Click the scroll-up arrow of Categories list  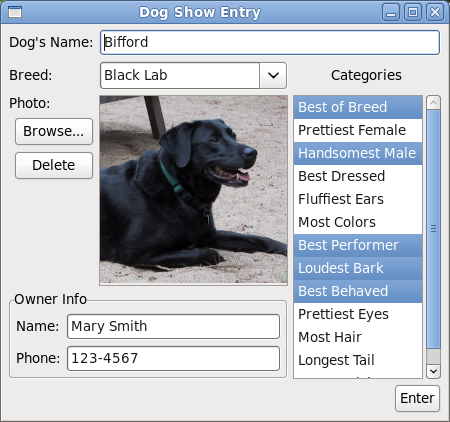click(433, 103)
